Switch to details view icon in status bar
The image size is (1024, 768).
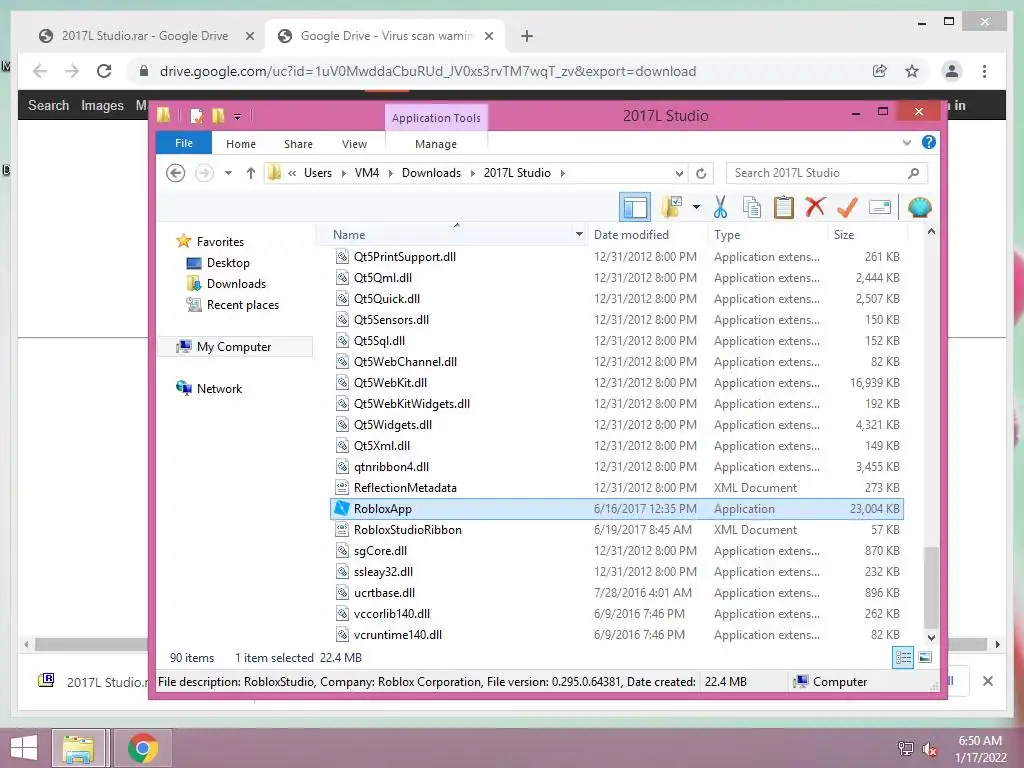tap(903, 658)
